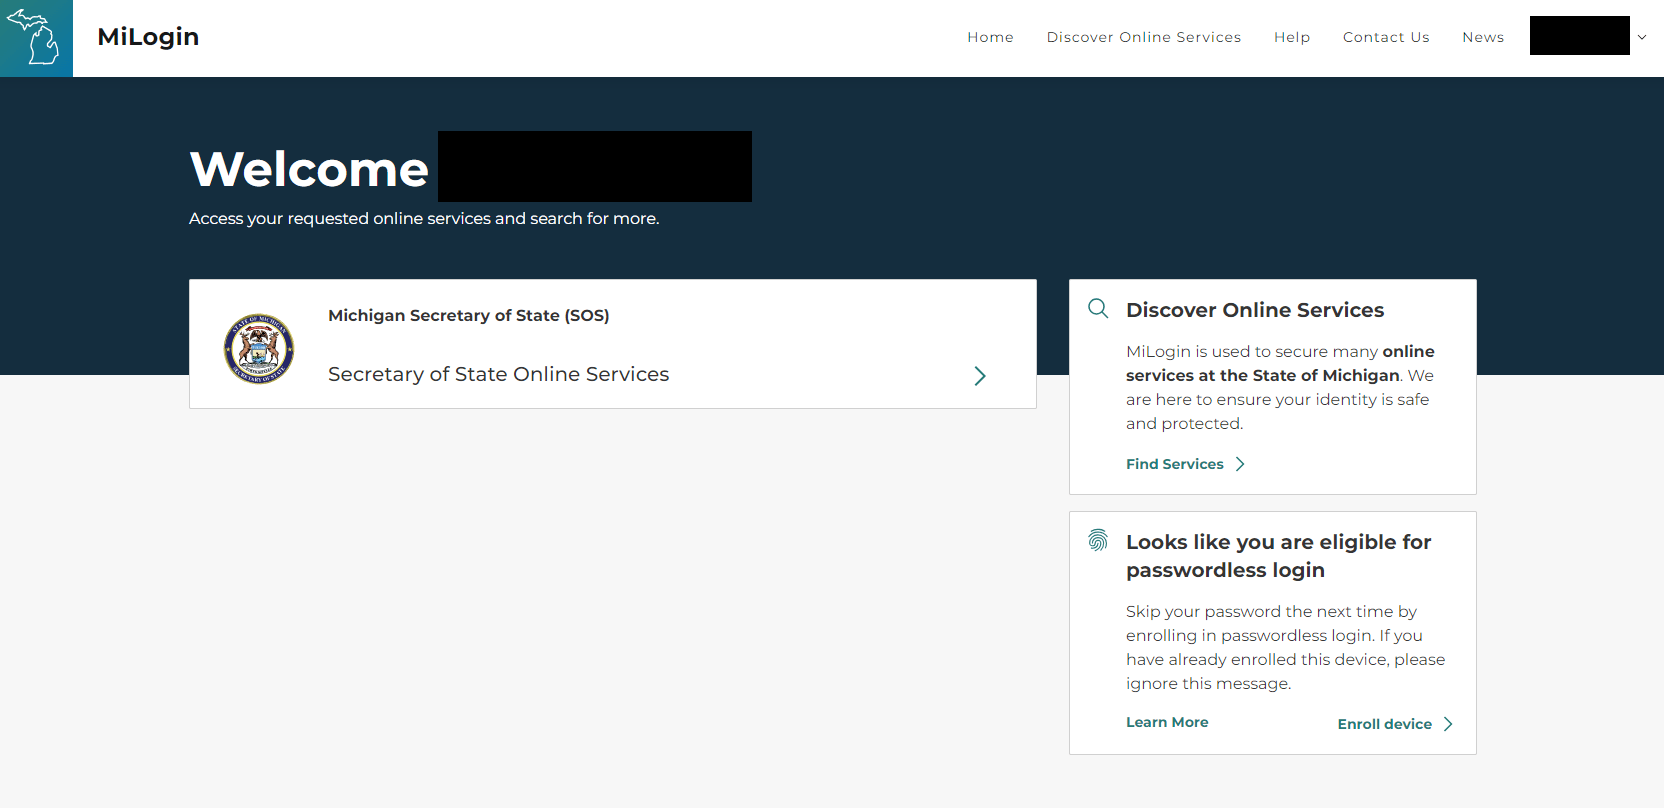1664x808 pixels.
Task: Click the Michigan state logo icon
Action: (x=36, y=38)
